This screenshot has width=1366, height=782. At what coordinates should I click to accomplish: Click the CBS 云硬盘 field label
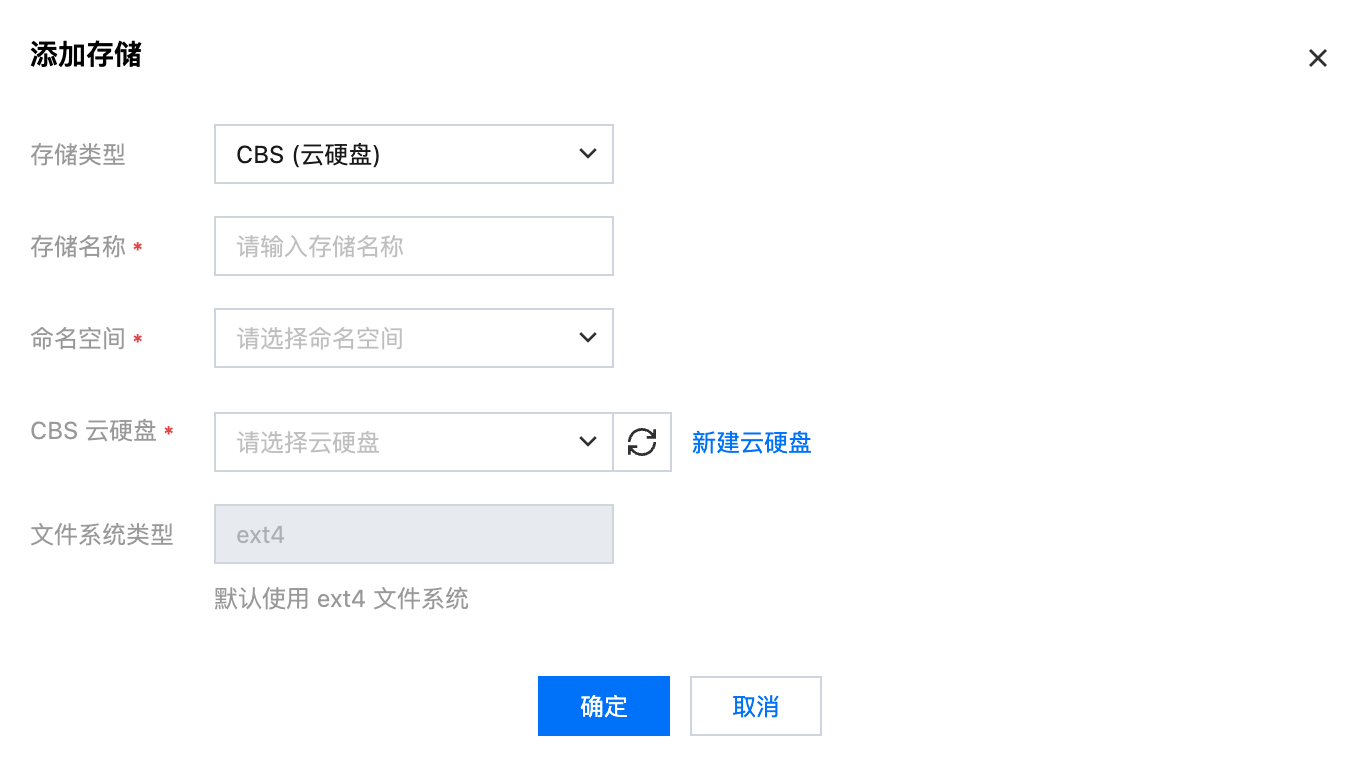pyautogui.click(x=94, y=431)
